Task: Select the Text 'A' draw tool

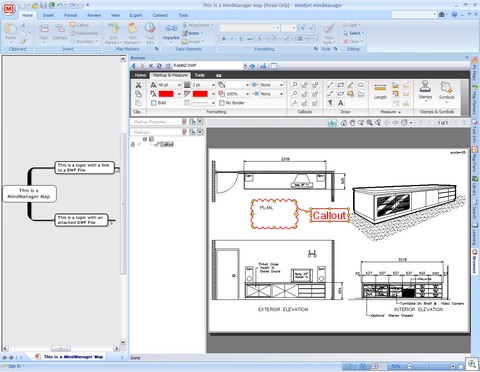Action: (341, 103)
